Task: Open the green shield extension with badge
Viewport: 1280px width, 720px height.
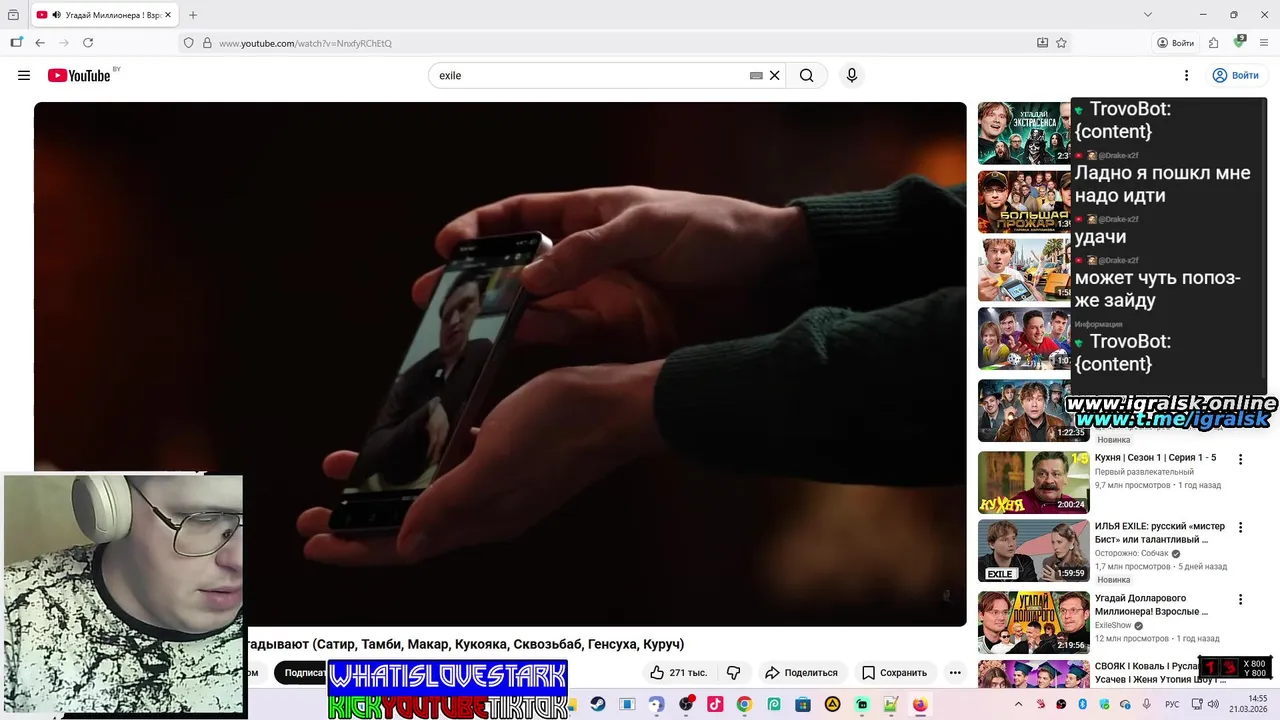Action: (1240, 42)
